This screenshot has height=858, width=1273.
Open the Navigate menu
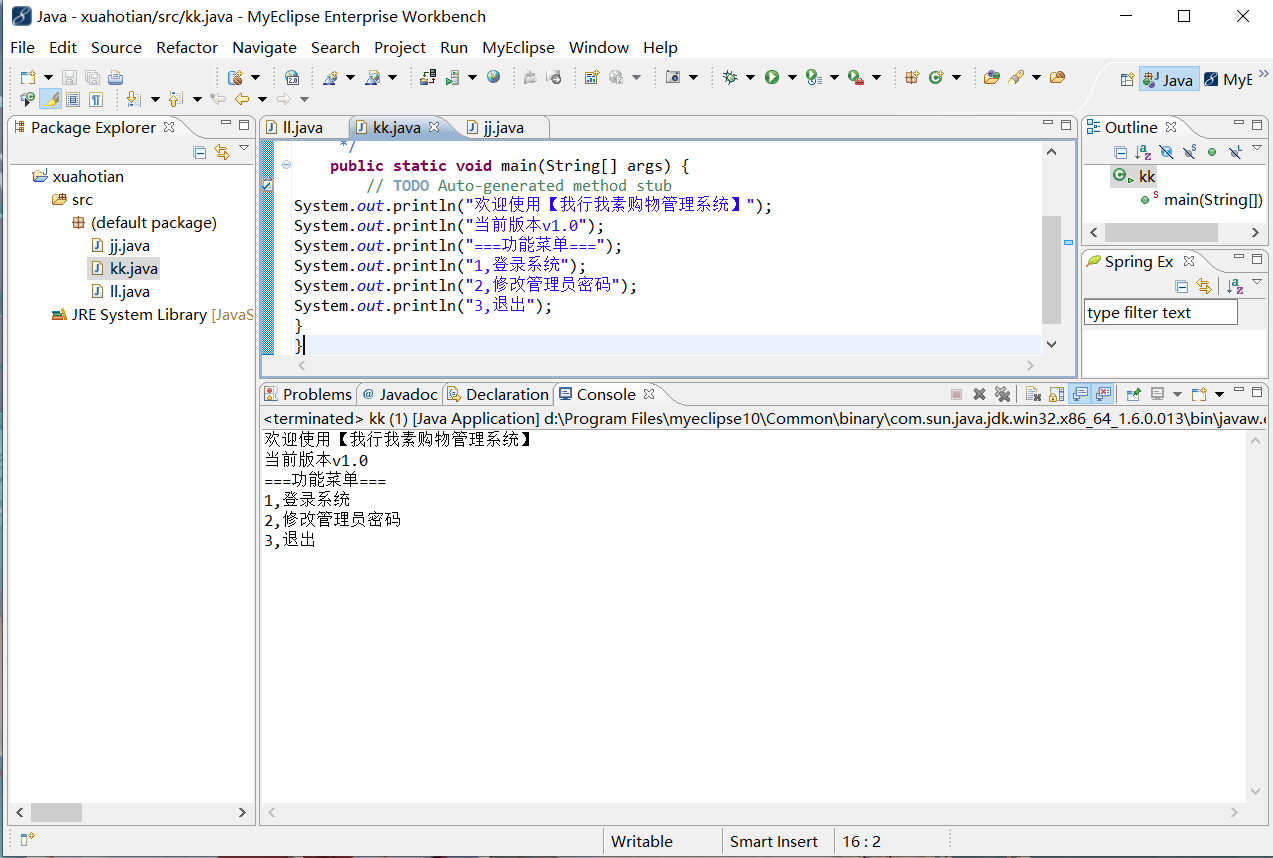pos(264,47)
